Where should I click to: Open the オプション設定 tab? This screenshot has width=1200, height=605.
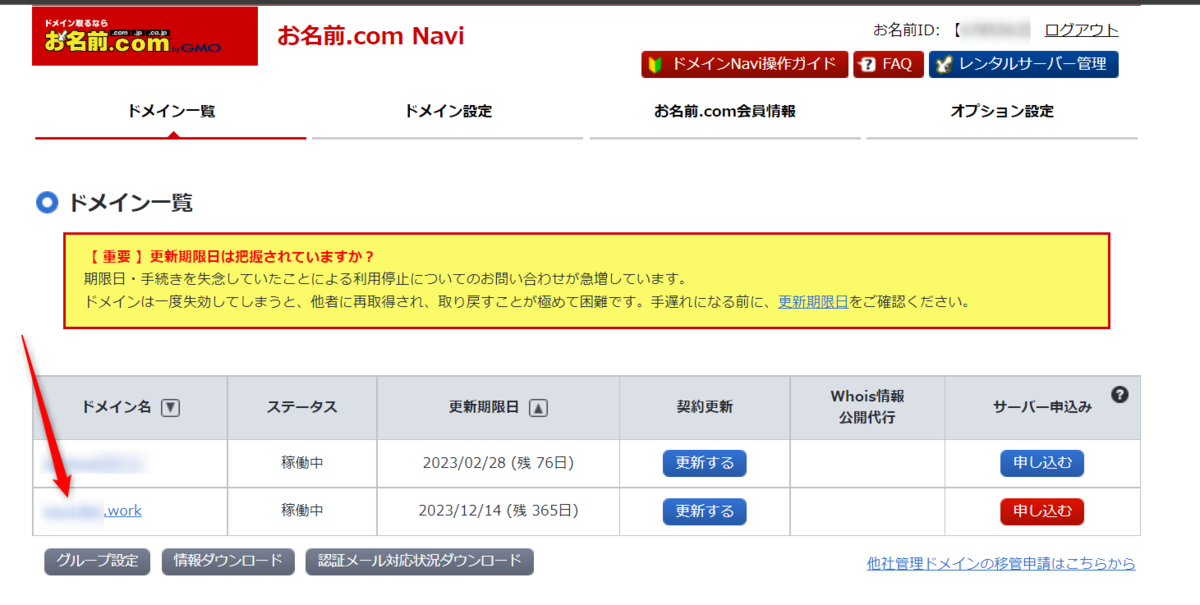point(1002,112)
